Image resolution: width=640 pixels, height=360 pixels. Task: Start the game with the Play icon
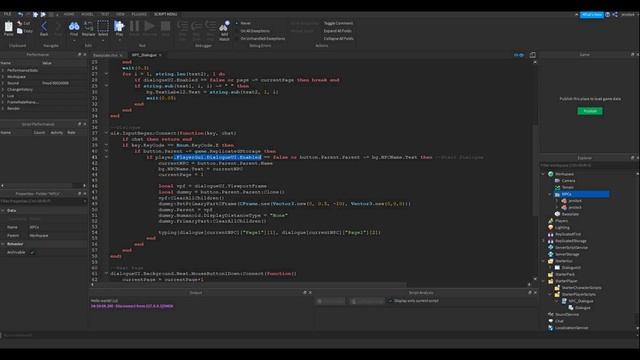click(x=119, y=27)
